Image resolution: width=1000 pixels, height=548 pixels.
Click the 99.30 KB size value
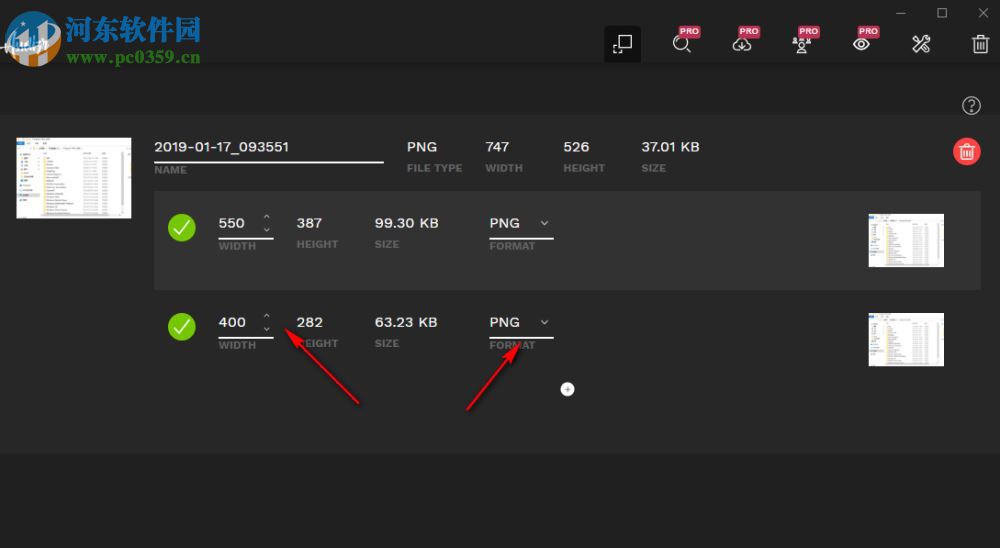point(406,223)
